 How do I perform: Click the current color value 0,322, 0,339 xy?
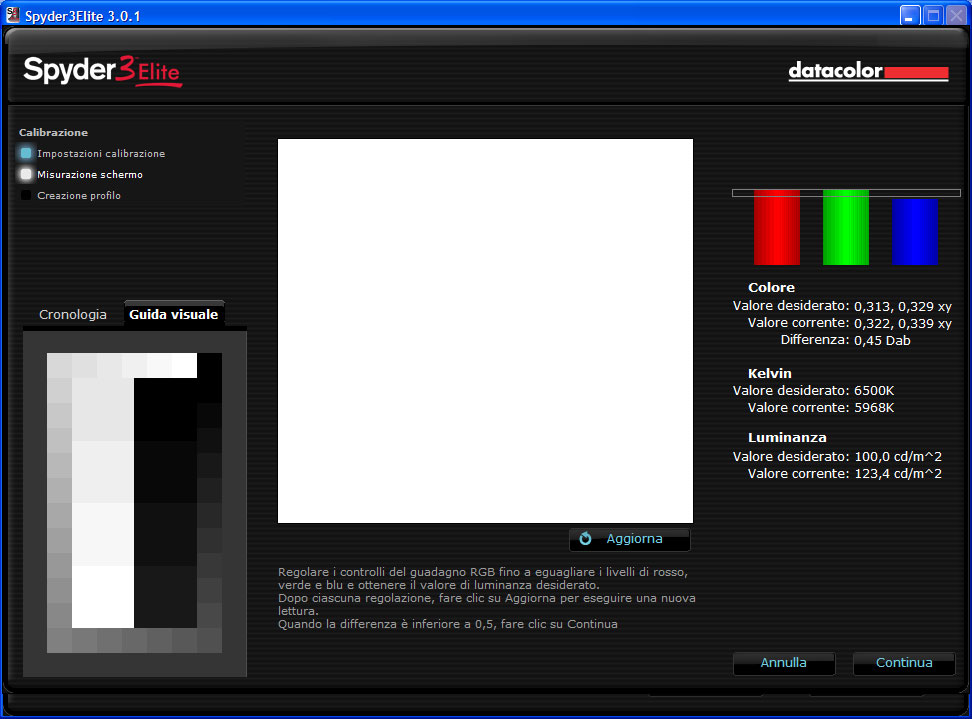pyautogui.click(x=903, y=324)
